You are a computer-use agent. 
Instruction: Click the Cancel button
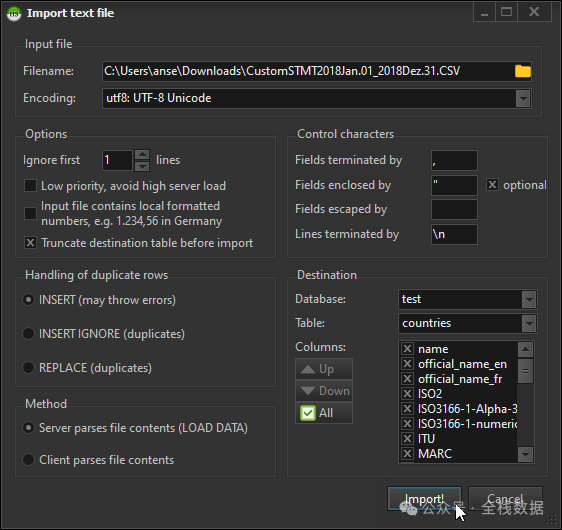(x=505, y=498)
